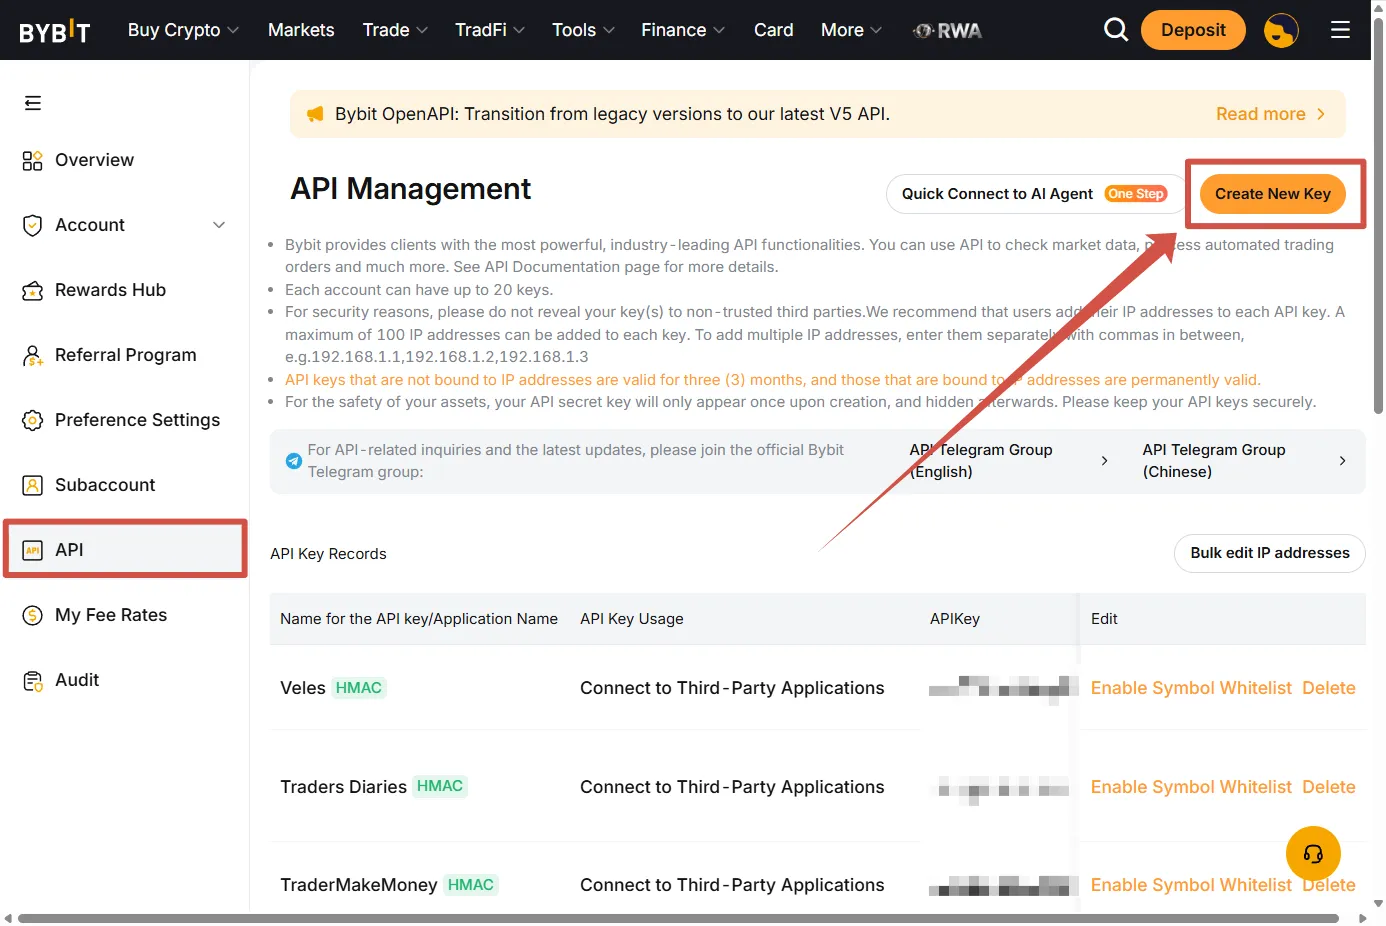Open the user profile avatar
The height and width of the screenshot is (926, 1386).
click(1281, 30)
